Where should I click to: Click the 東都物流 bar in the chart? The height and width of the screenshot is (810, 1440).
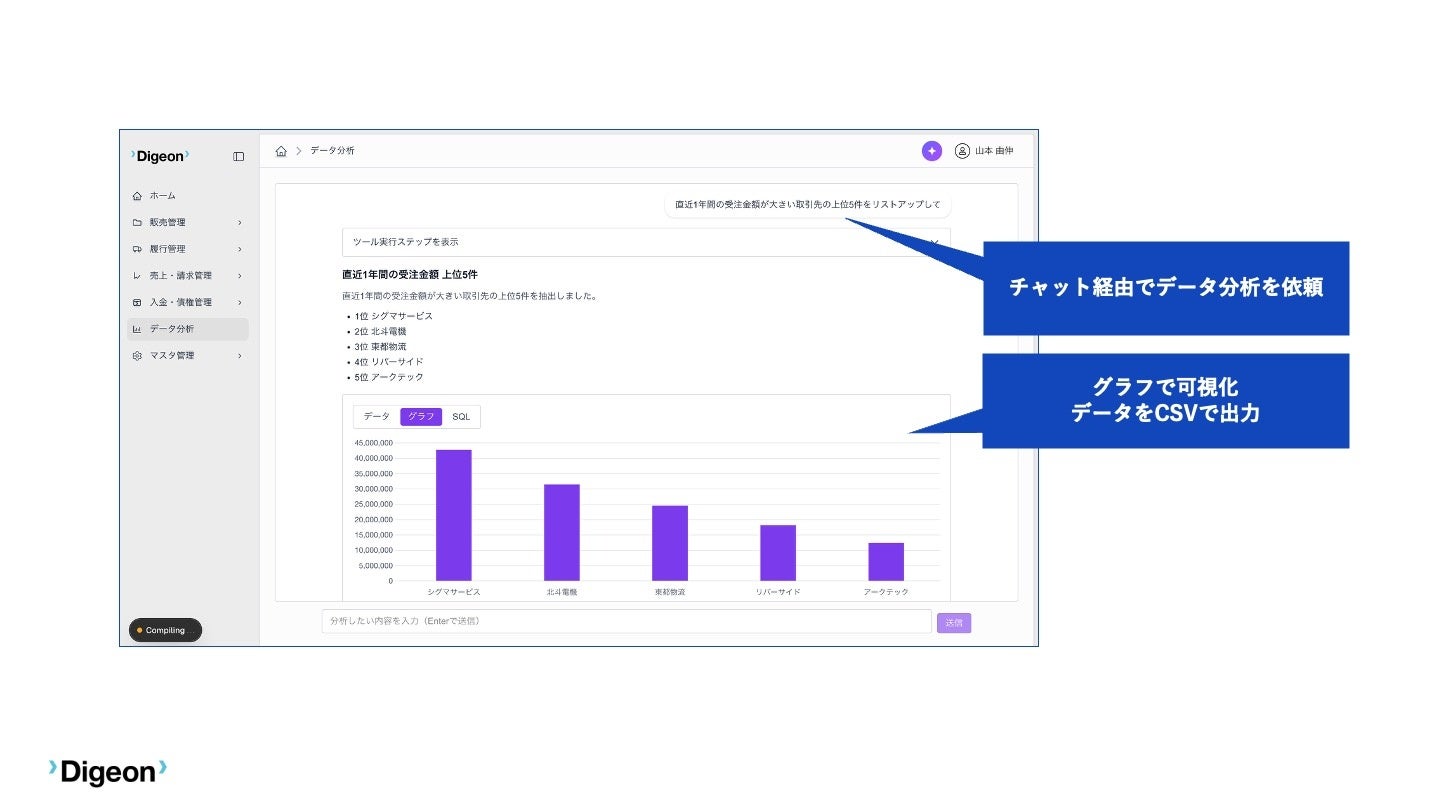coord(670,543)
